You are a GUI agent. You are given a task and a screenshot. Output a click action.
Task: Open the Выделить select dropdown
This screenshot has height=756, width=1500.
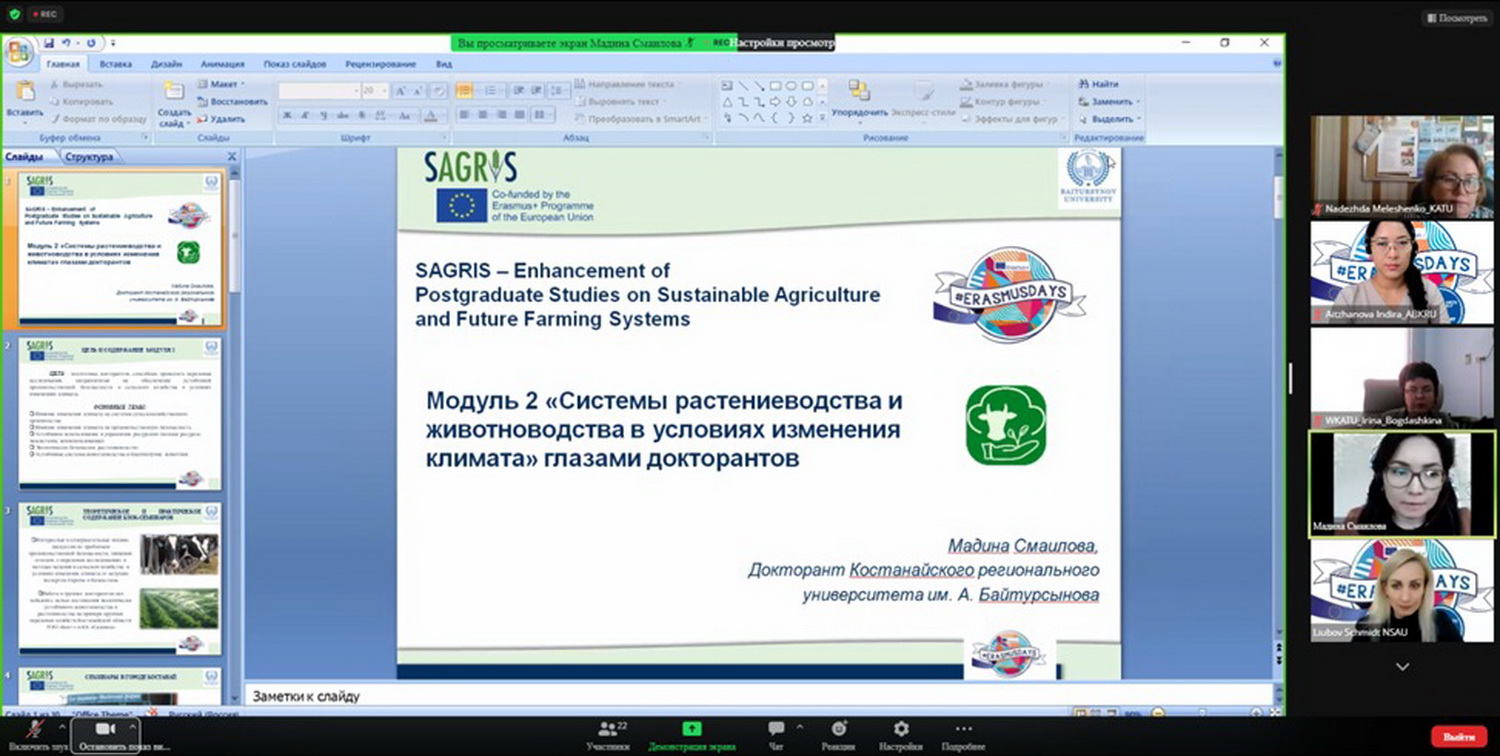[1110, 119]
